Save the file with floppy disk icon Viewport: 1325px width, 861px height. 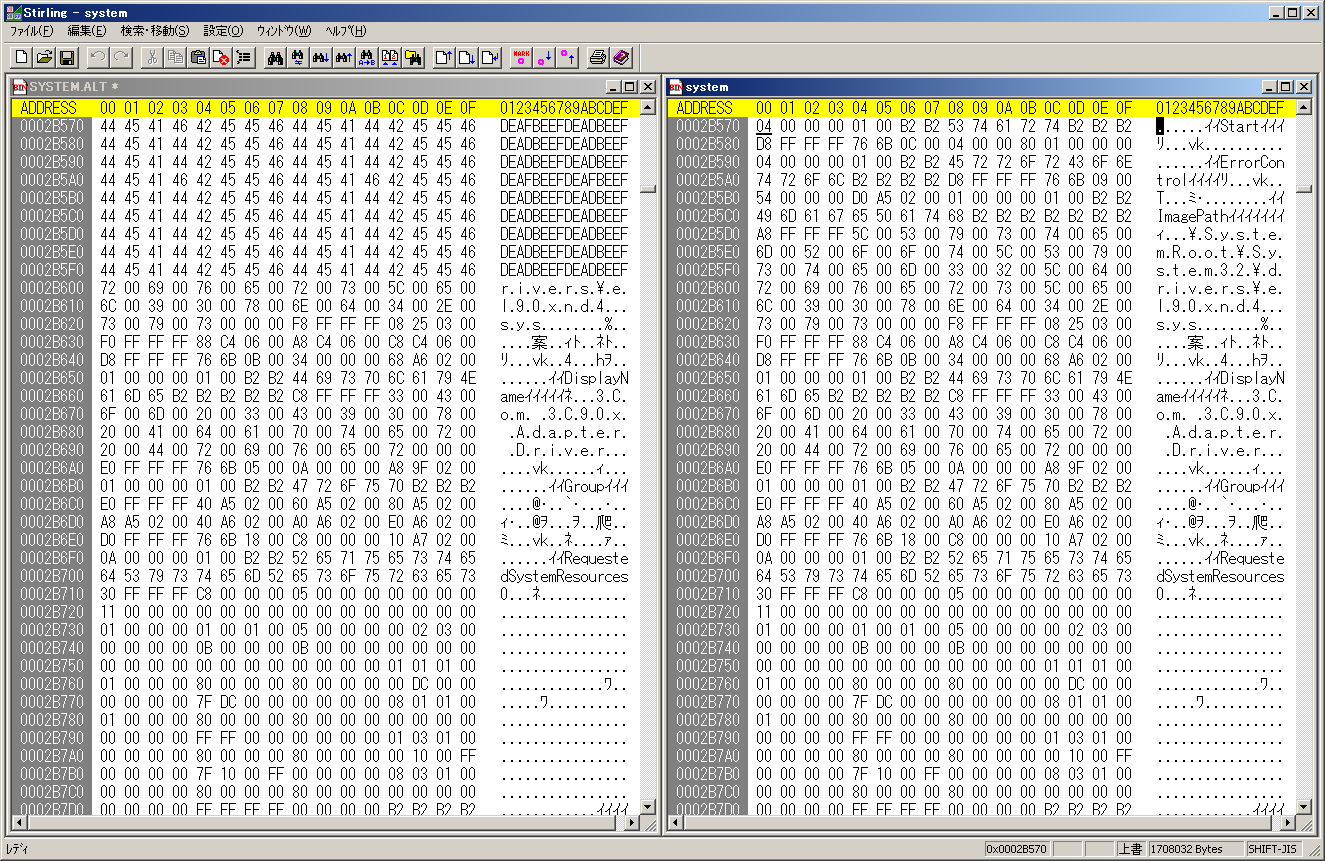(67, 57)
